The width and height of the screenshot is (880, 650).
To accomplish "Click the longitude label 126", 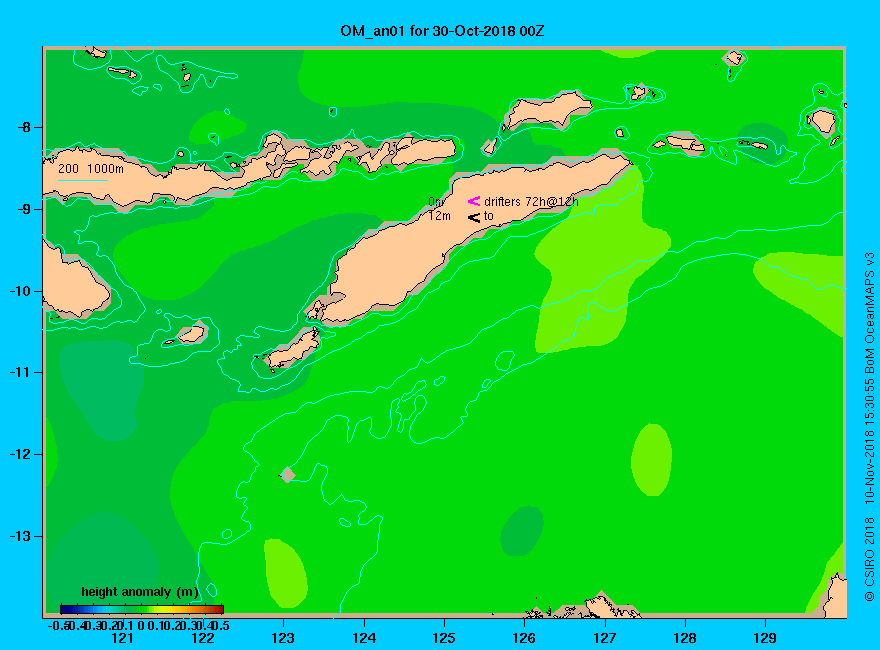I will click(x=524, y=638).
